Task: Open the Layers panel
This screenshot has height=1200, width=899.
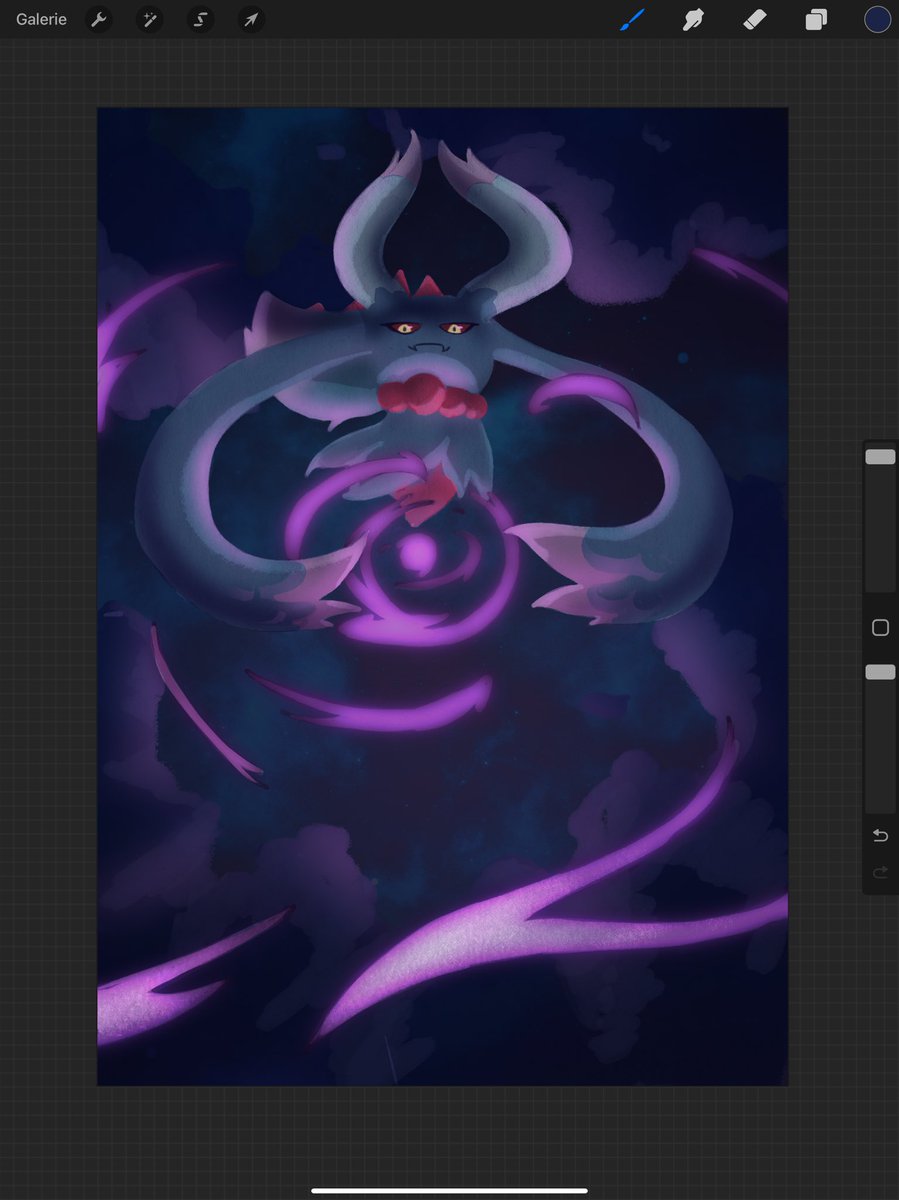Action: click(816, 19)
